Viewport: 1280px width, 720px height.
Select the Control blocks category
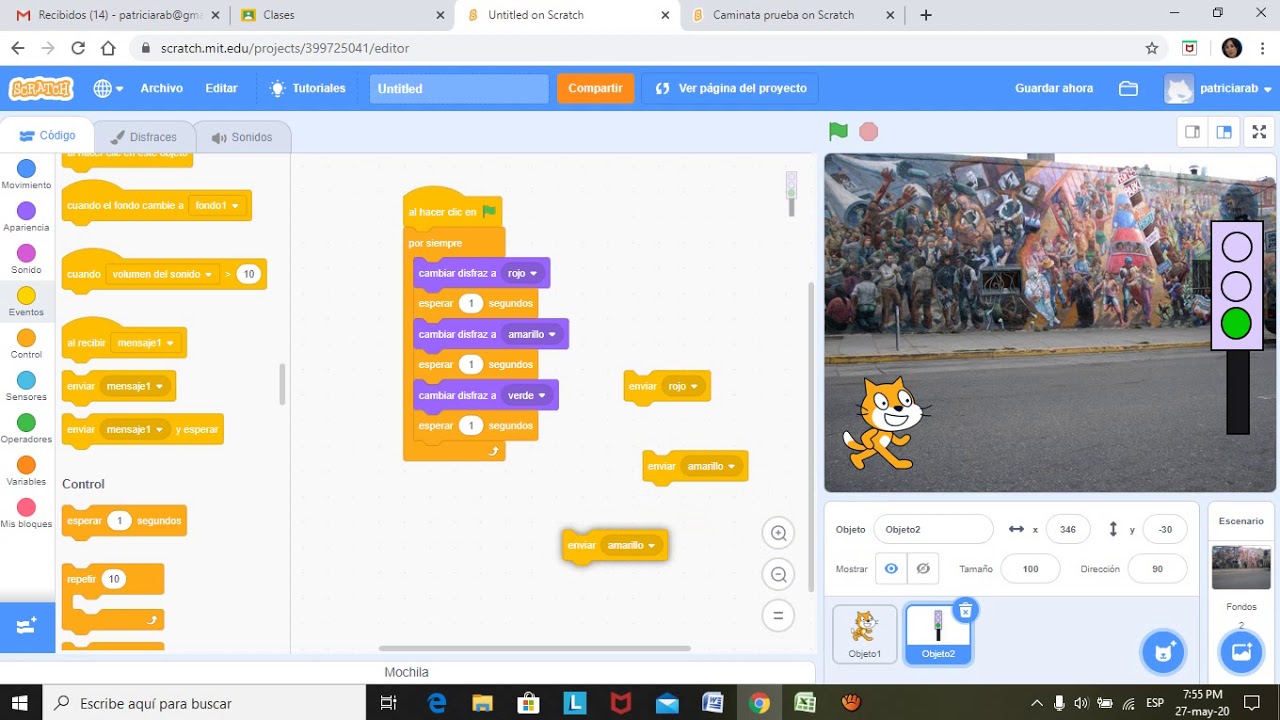26,343
